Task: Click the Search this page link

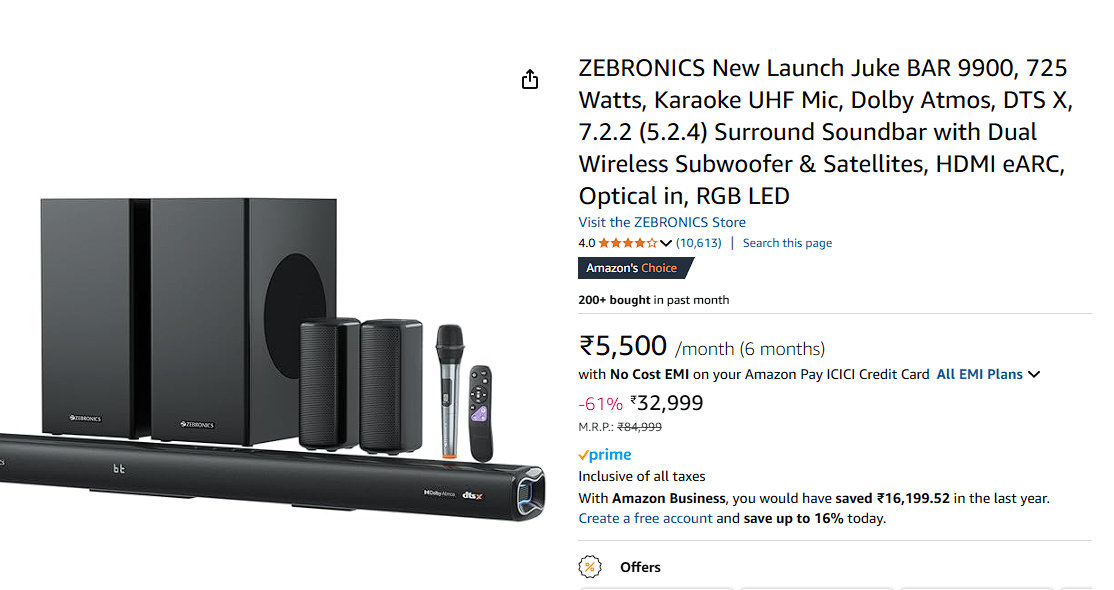Action: coord(787,243)
